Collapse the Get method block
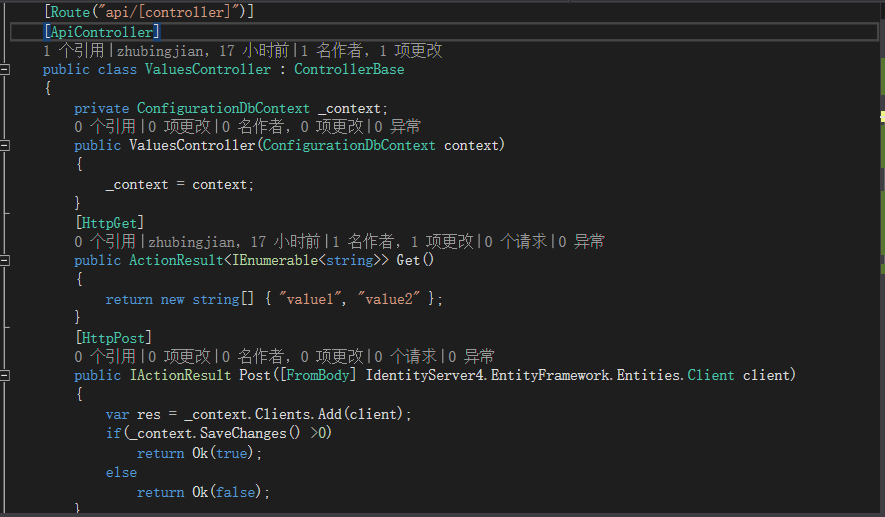 [x=6, y=261]
